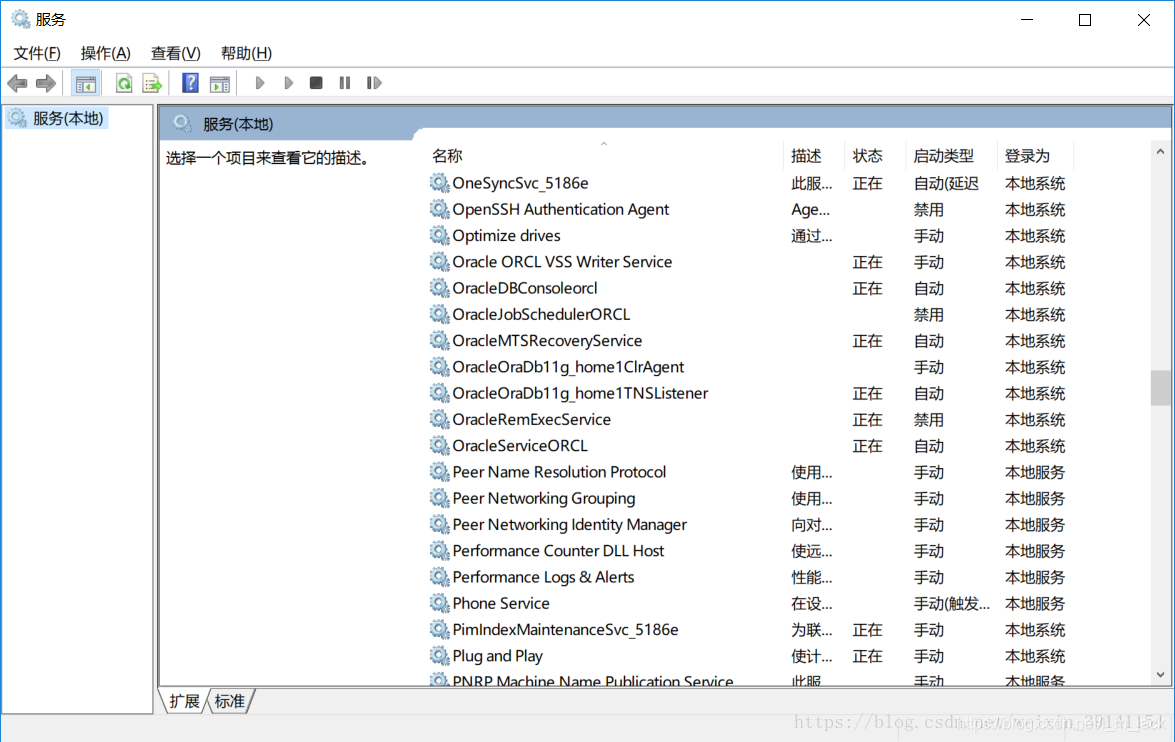
Task: Select Performance Counter DLL Host service
Action: click(x=558, y=550)
